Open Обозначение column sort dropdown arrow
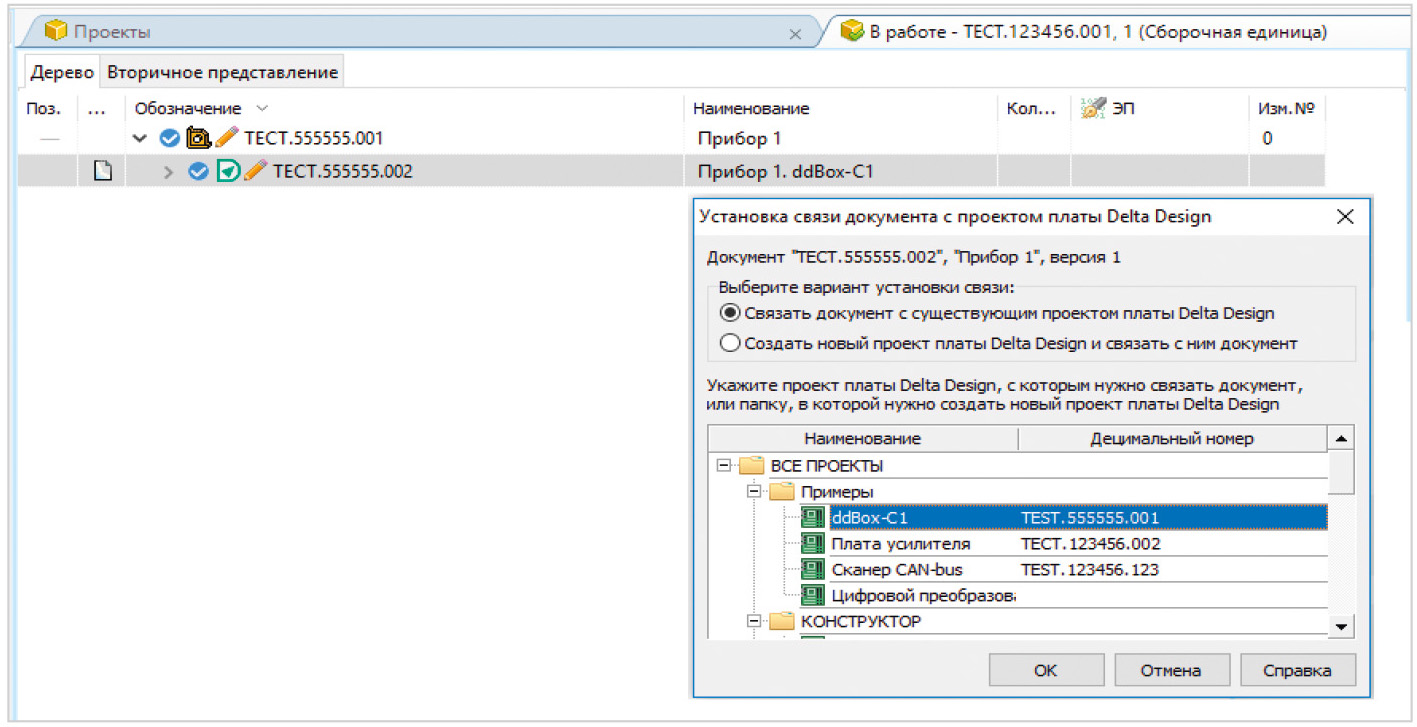This screenshot has width=1417, height=727. pyautogui.click(x=262, y=108)
